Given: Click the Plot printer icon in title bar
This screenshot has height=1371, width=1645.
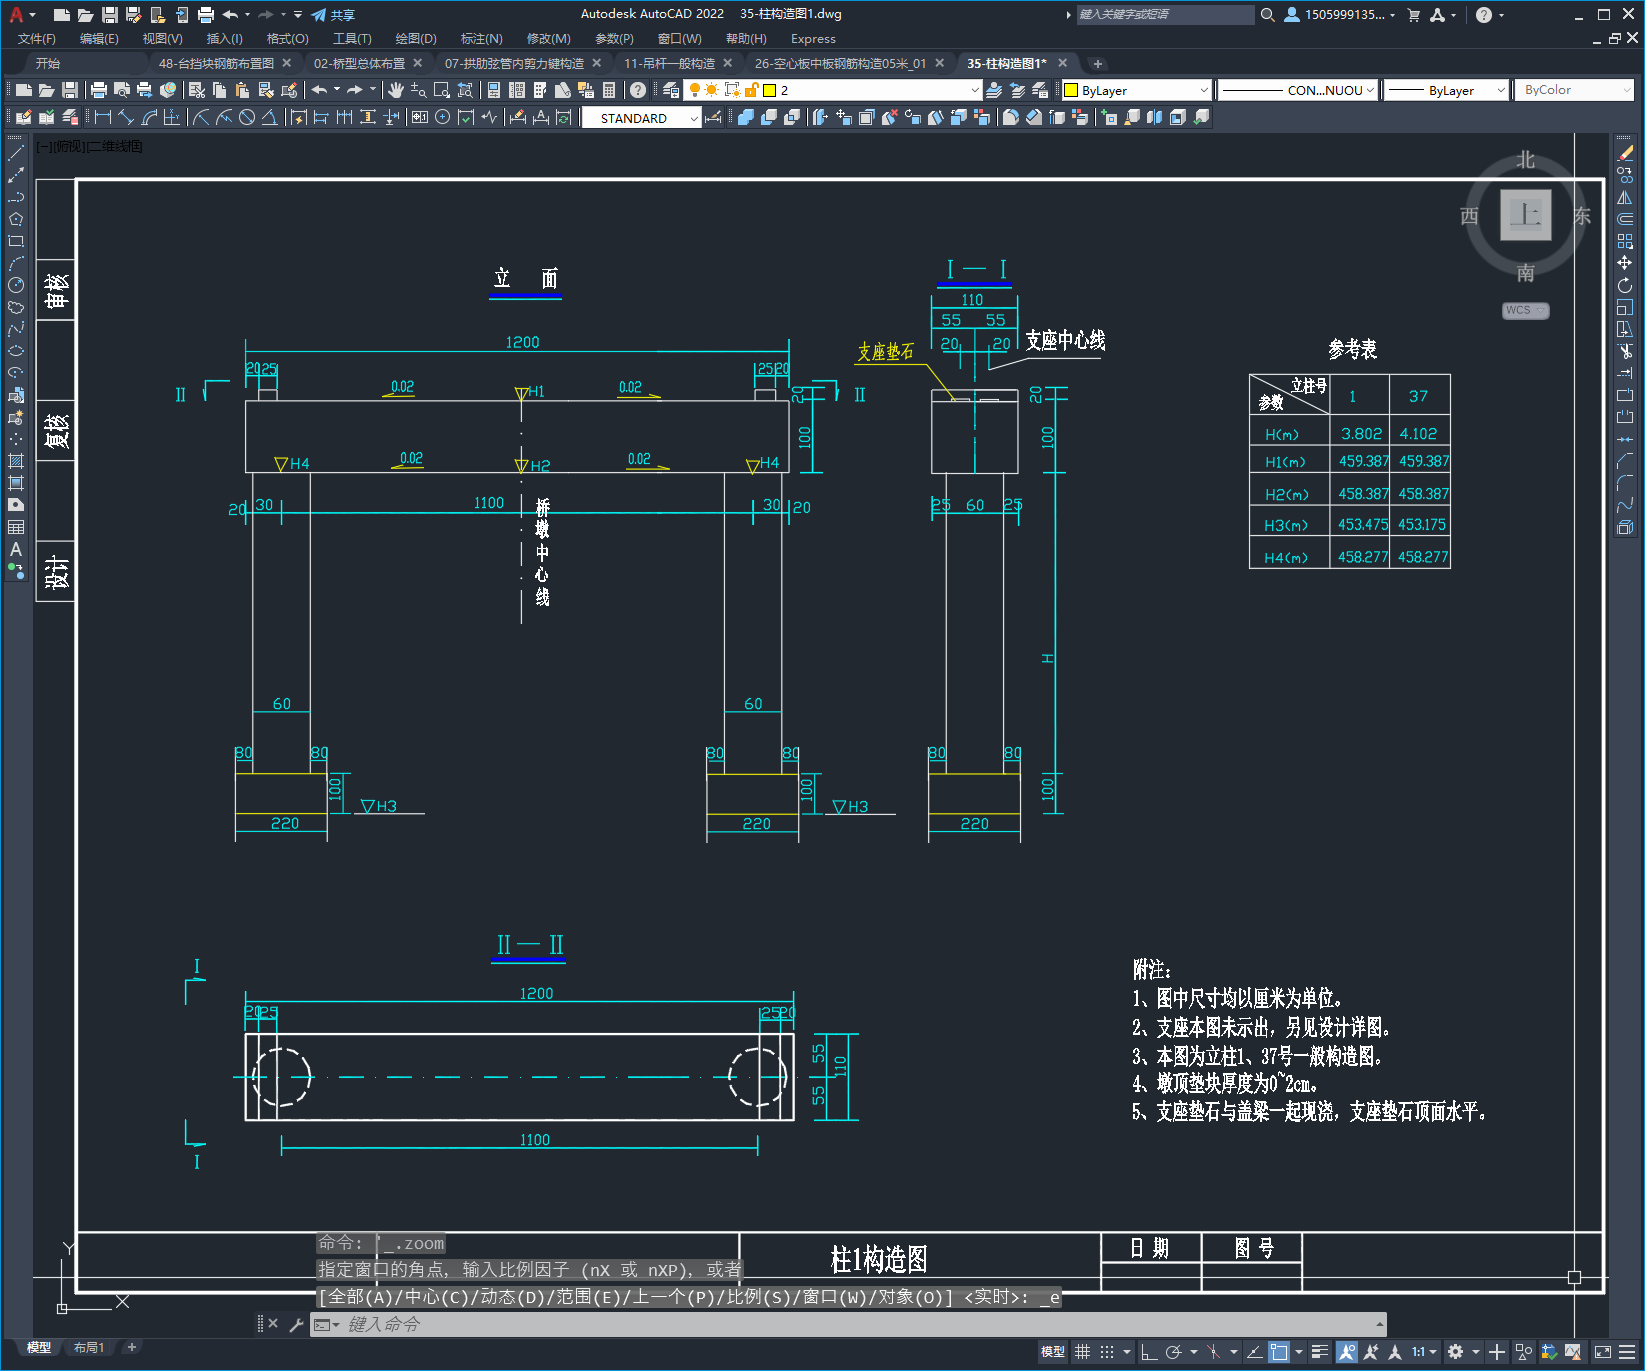Looking at the screenshot, I should 206,14.
